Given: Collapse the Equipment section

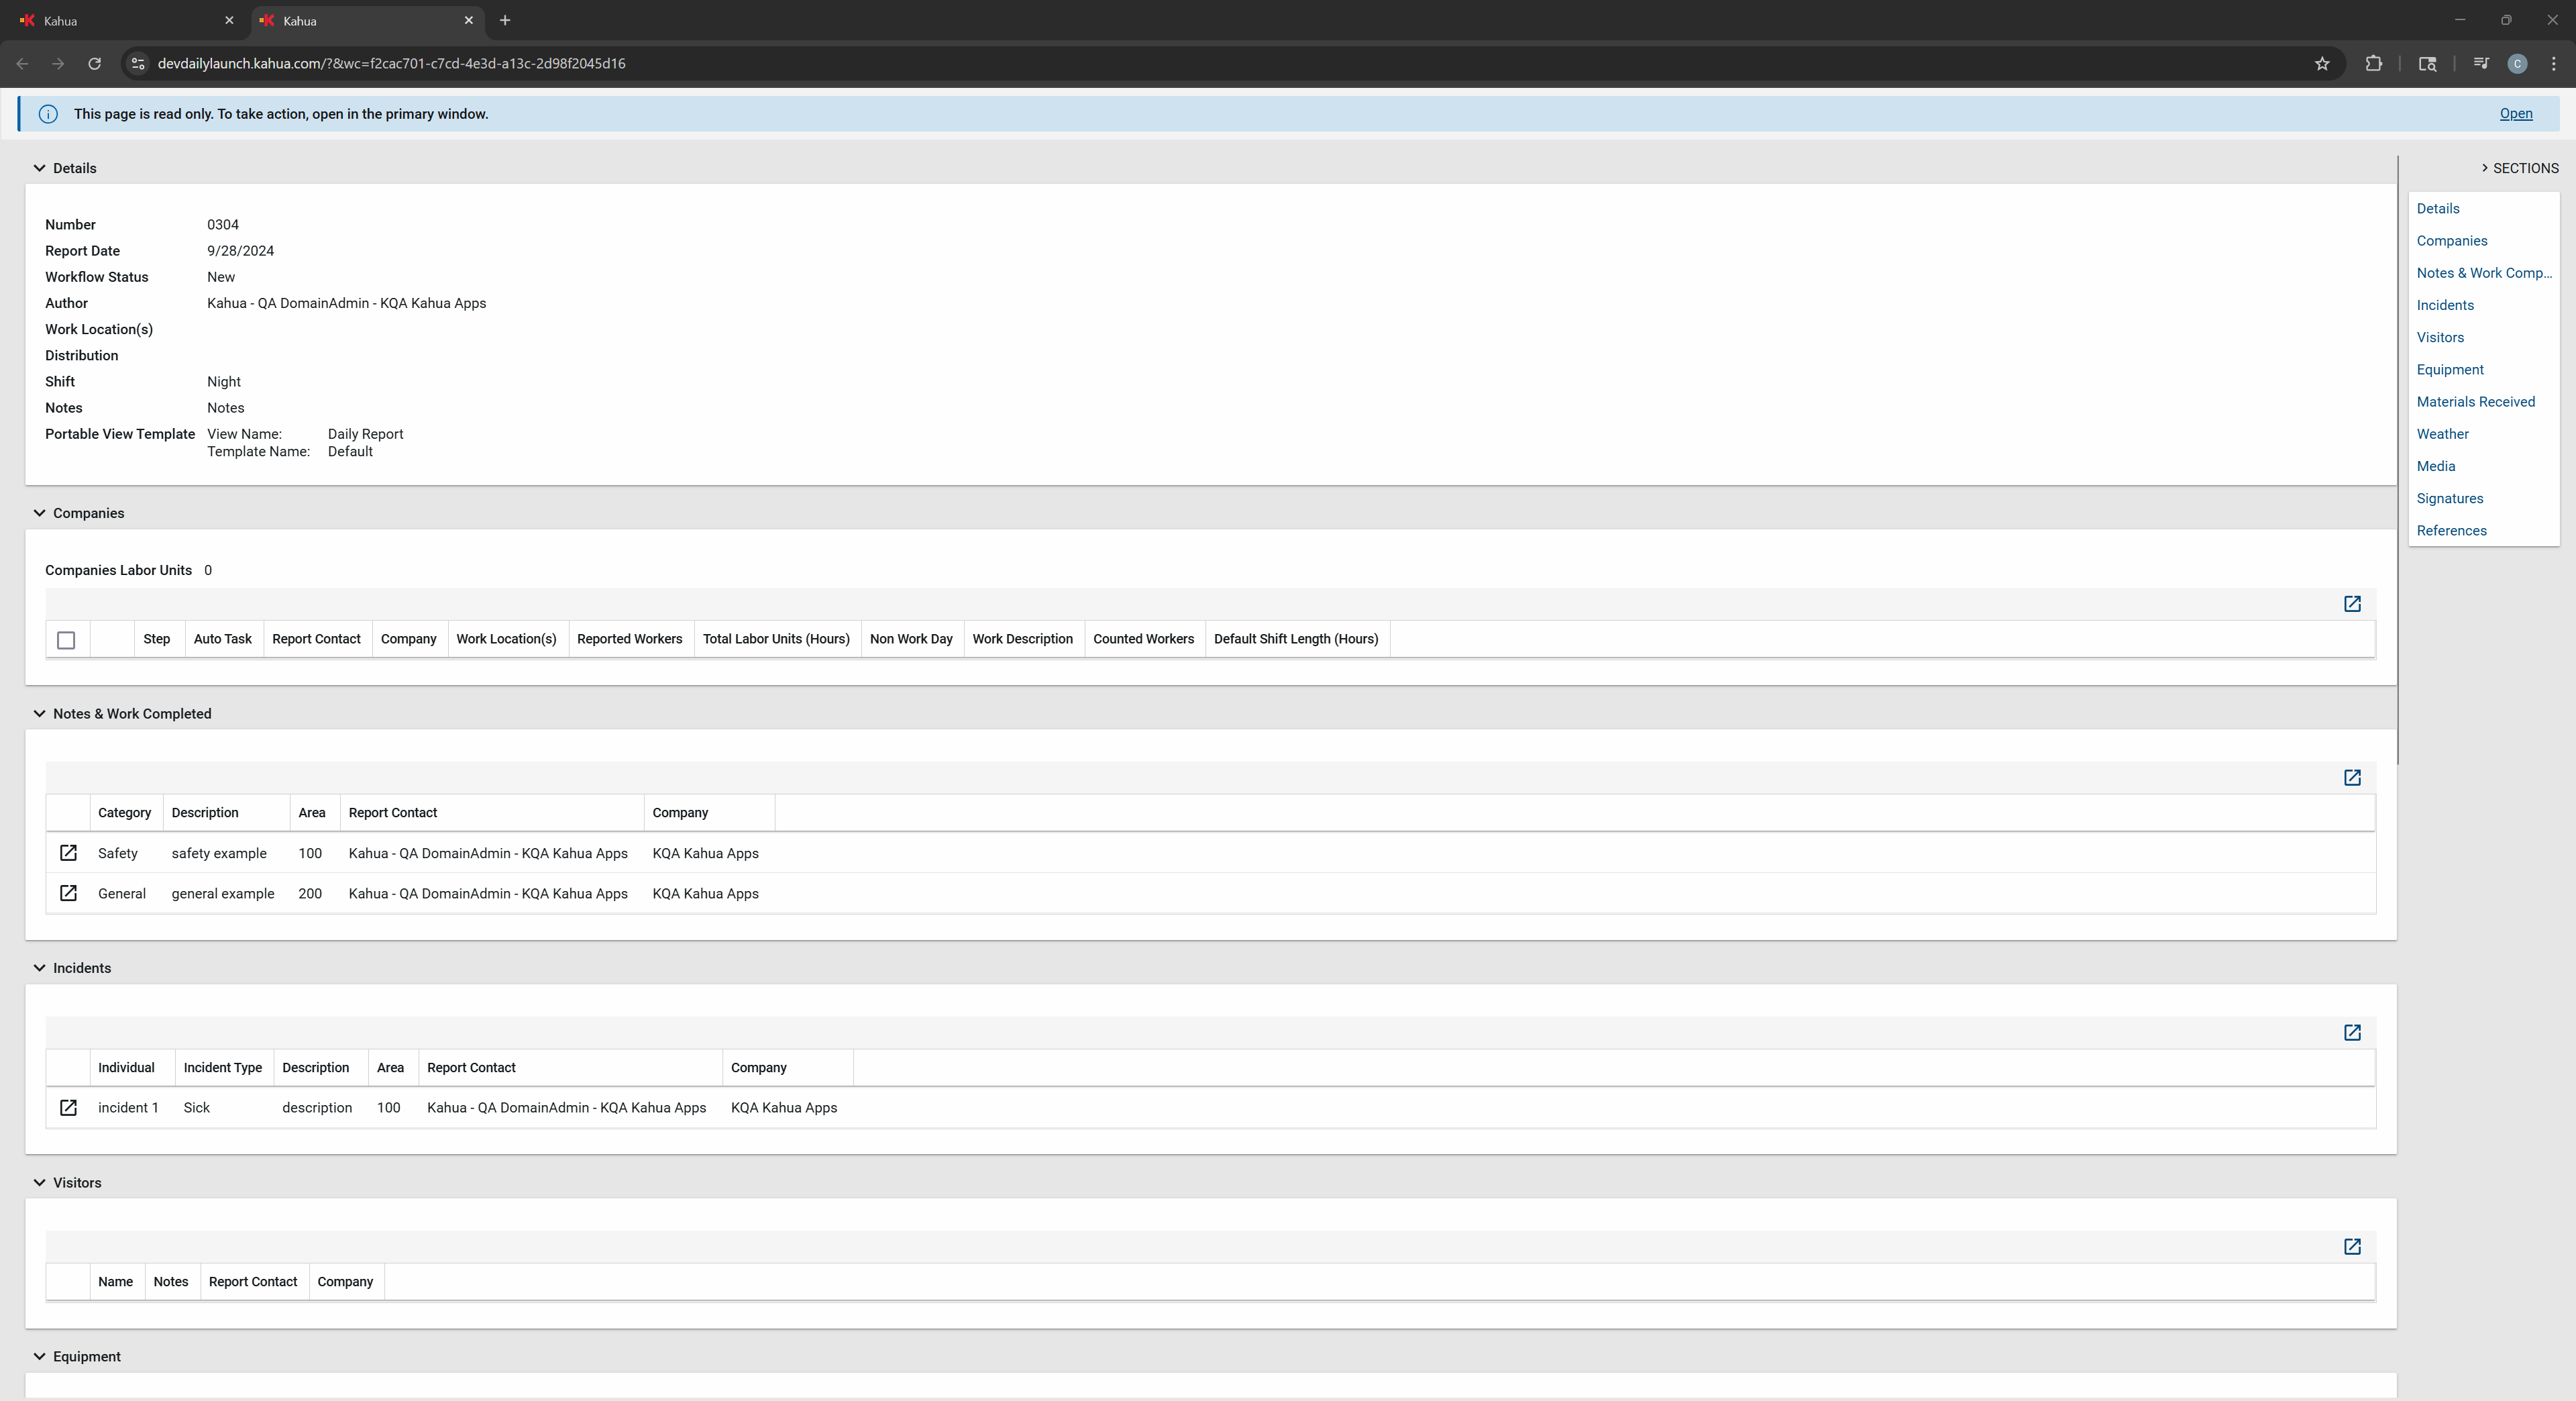Looking at the screenshot, I should pos(40,1357).
